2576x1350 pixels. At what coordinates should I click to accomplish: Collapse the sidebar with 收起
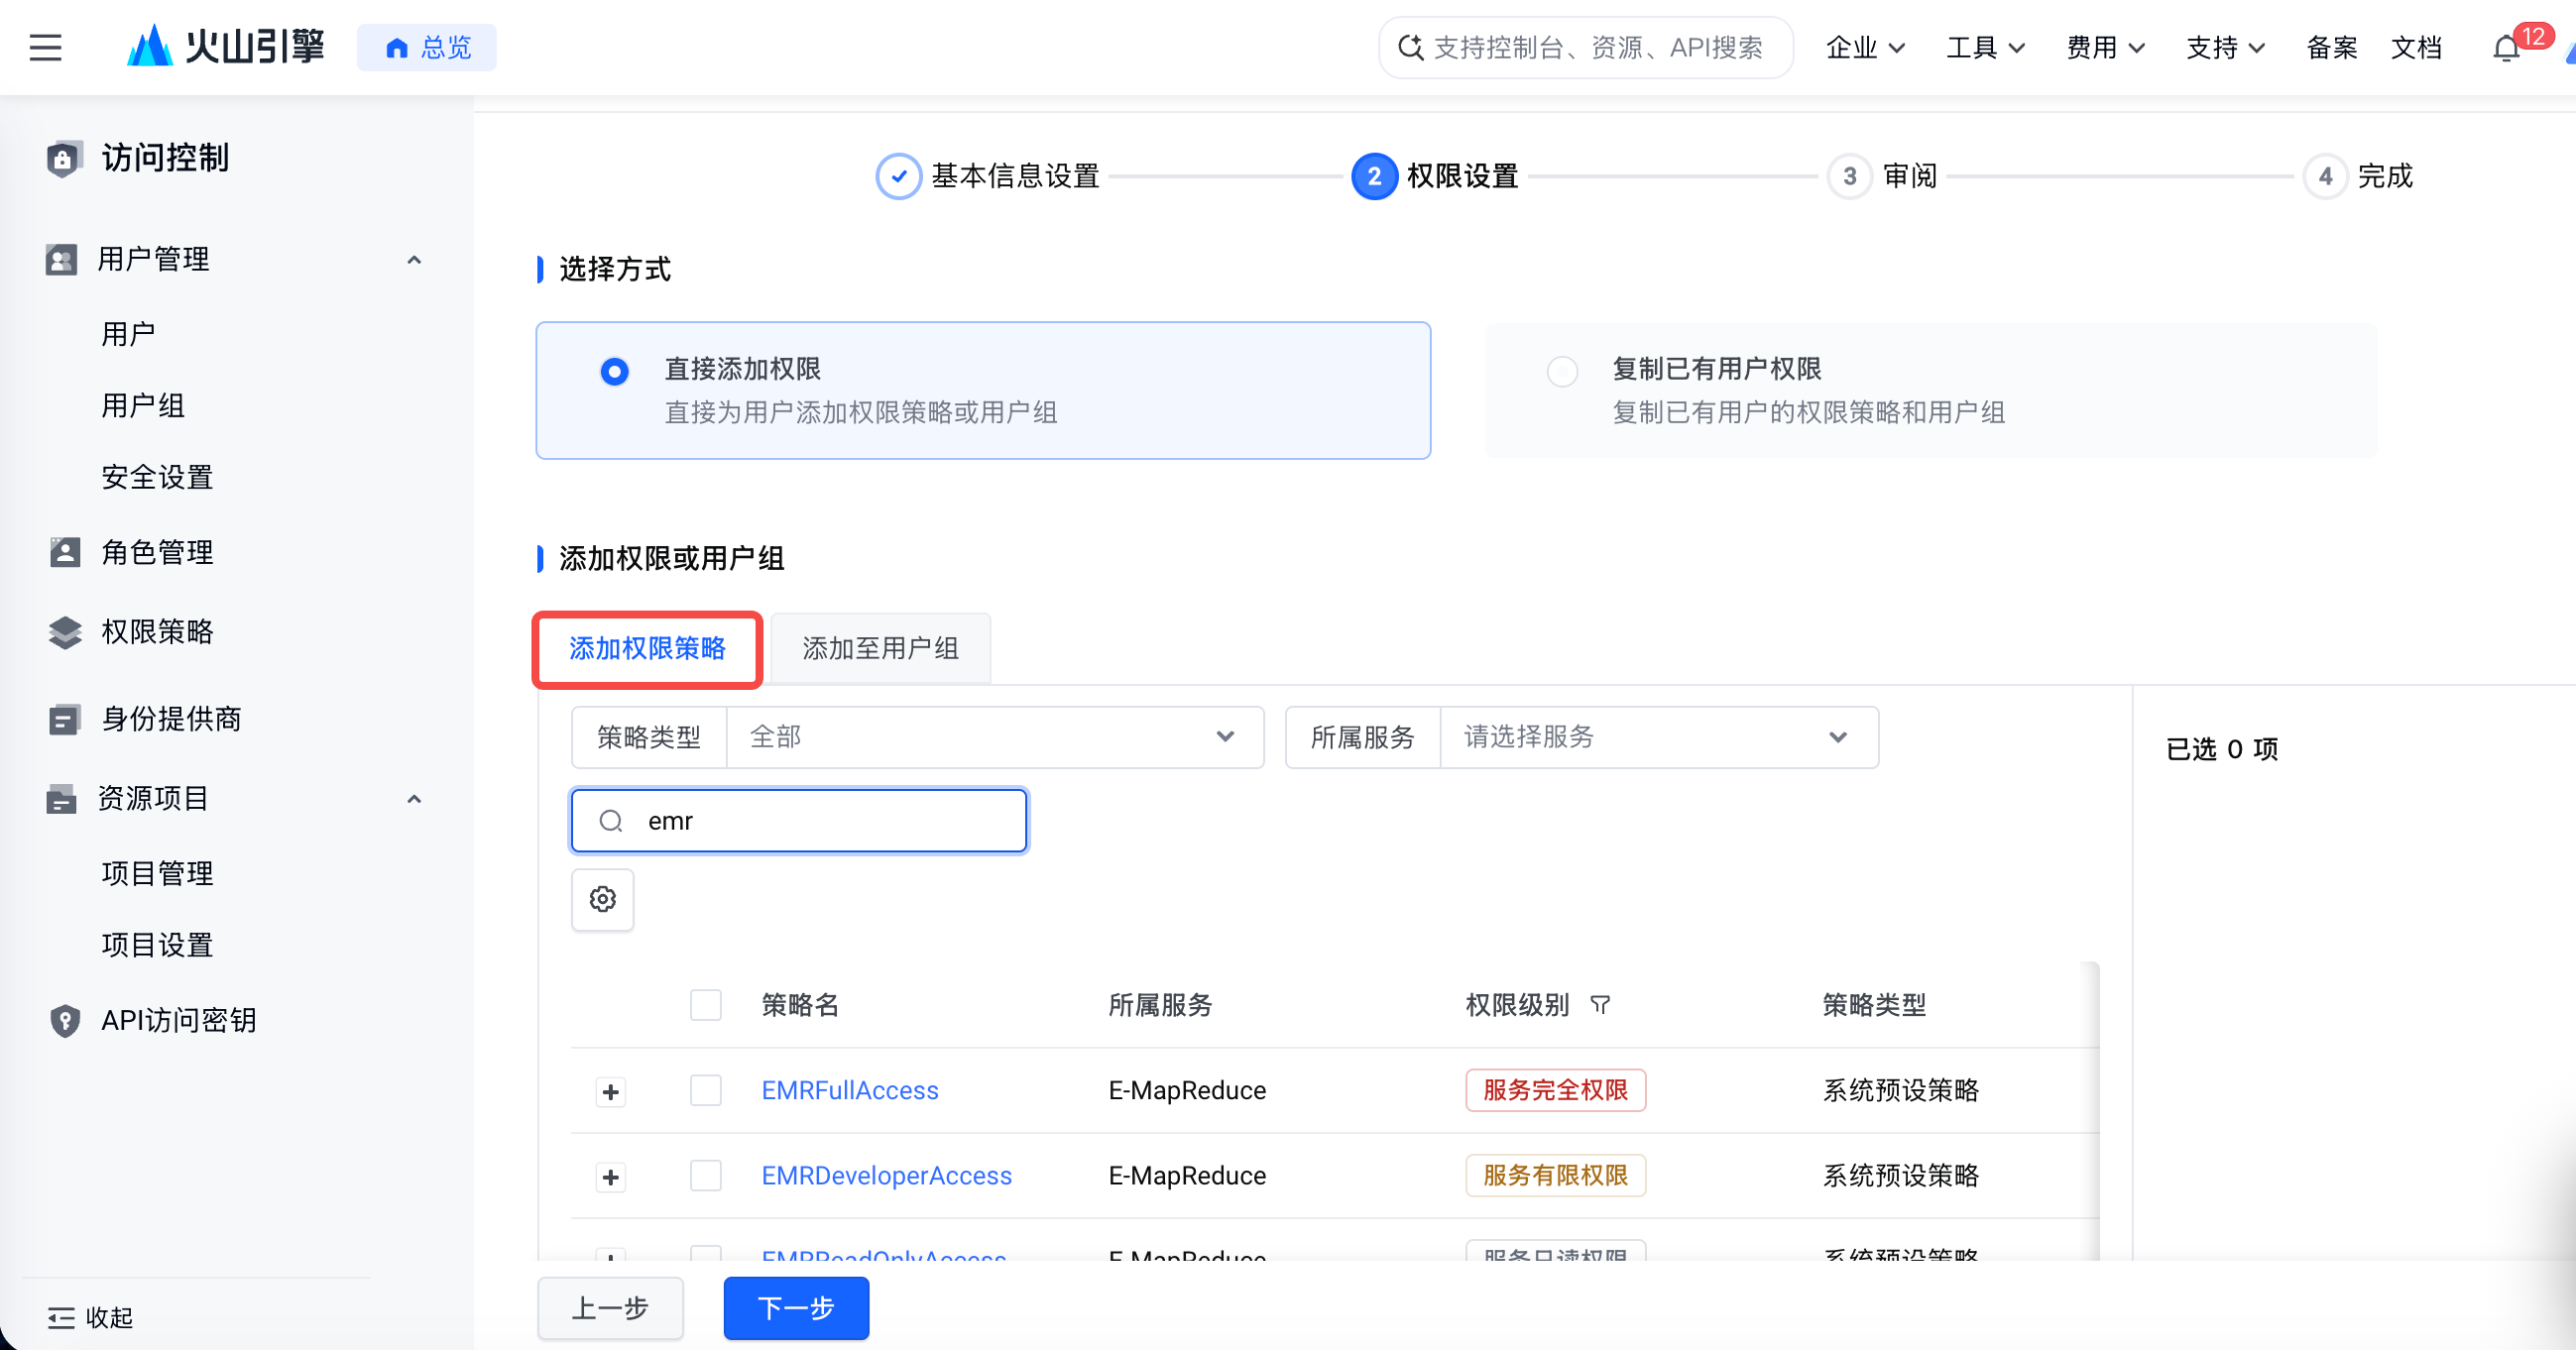click(x=90, y=1317)
